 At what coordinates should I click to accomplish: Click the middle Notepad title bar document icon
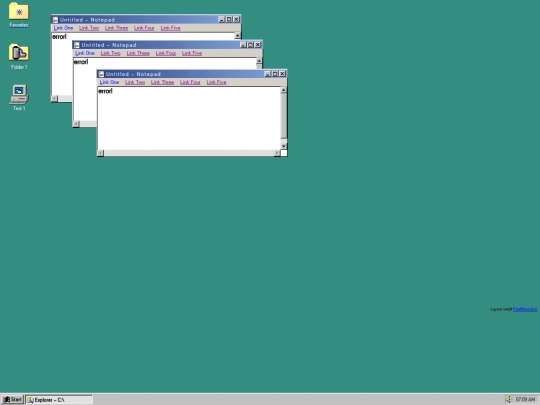[x=77, y=45]
